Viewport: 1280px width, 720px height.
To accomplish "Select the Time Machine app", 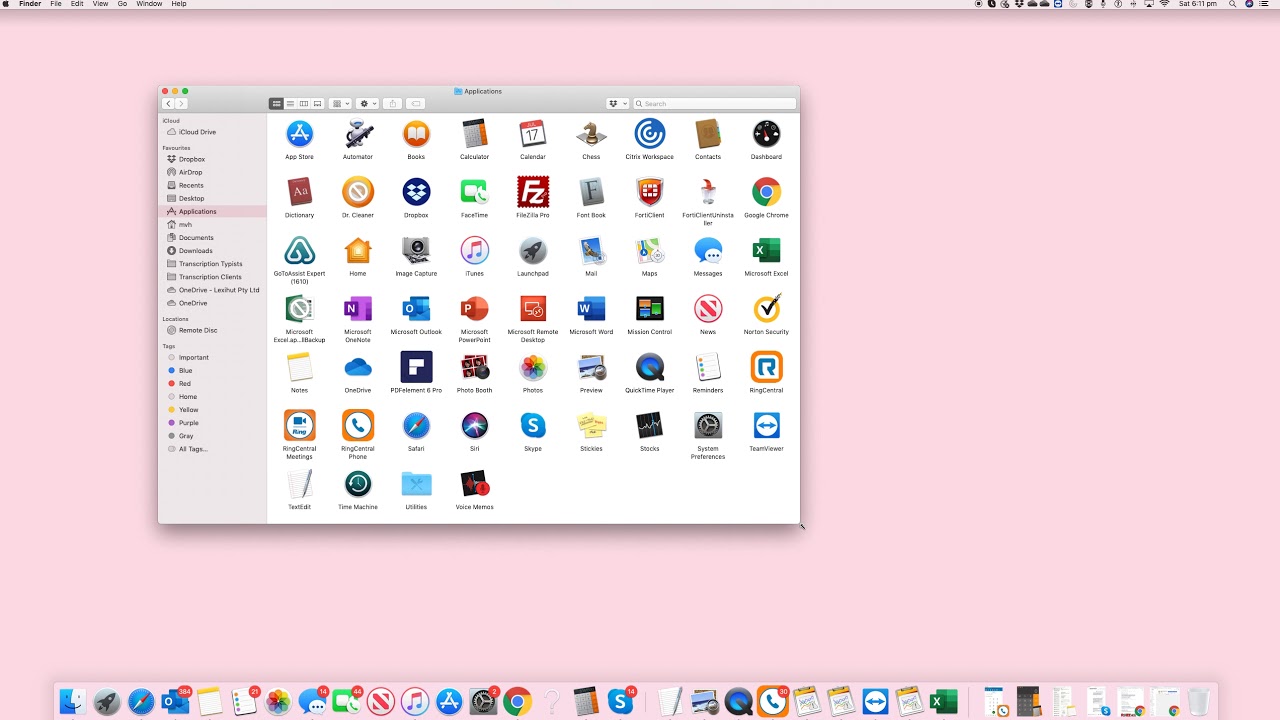I will 358,484.
